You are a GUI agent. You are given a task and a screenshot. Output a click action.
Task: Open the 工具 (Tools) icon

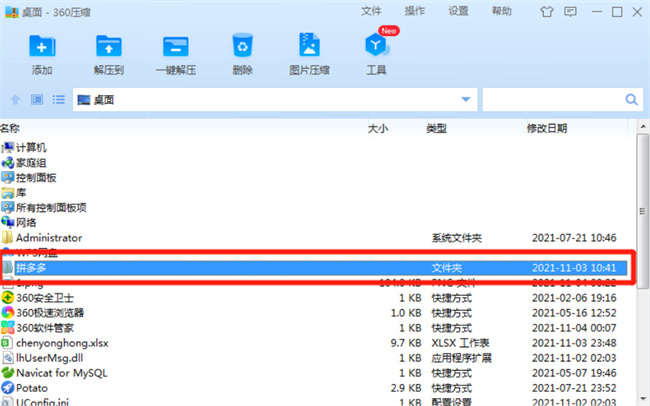point(376,45)
